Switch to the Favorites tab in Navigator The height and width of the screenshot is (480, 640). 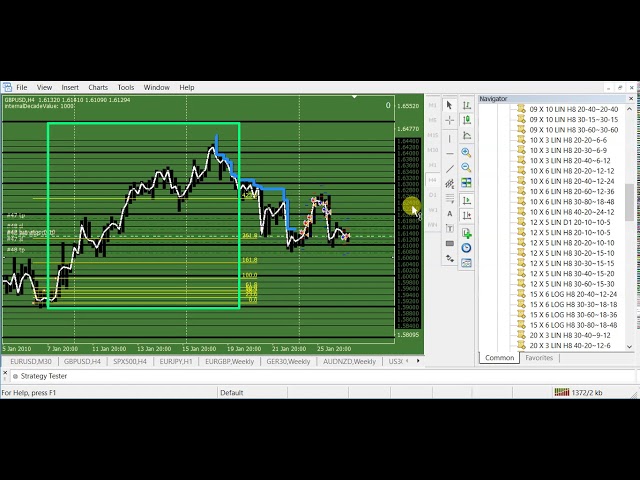coord(539,357)
